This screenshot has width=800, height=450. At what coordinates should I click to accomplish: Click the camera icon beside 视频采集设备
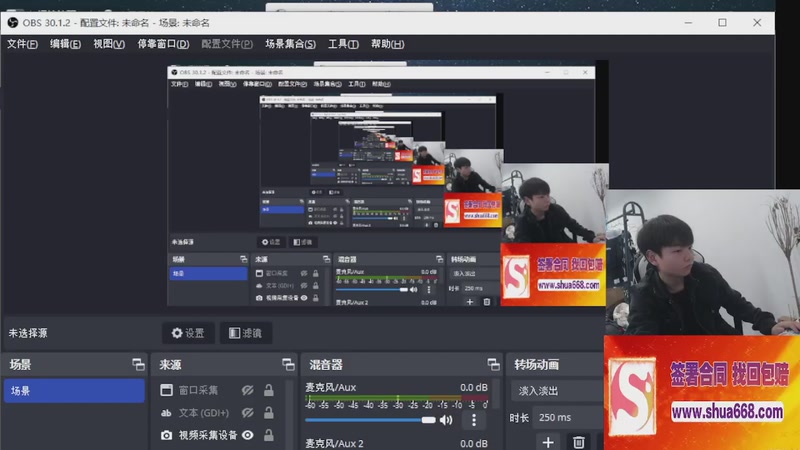coord(166,435)
